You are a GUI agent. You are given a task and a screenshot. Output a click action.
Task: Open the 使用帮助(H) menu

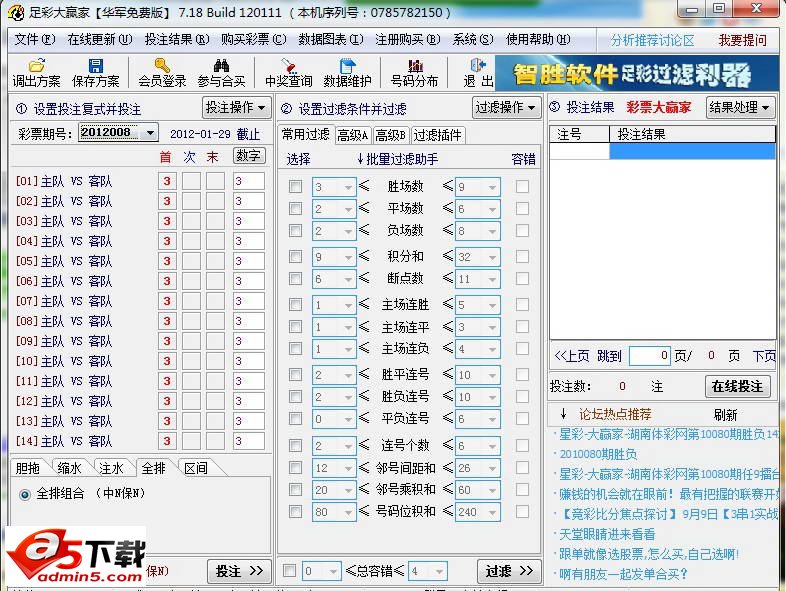pos(538,40)
